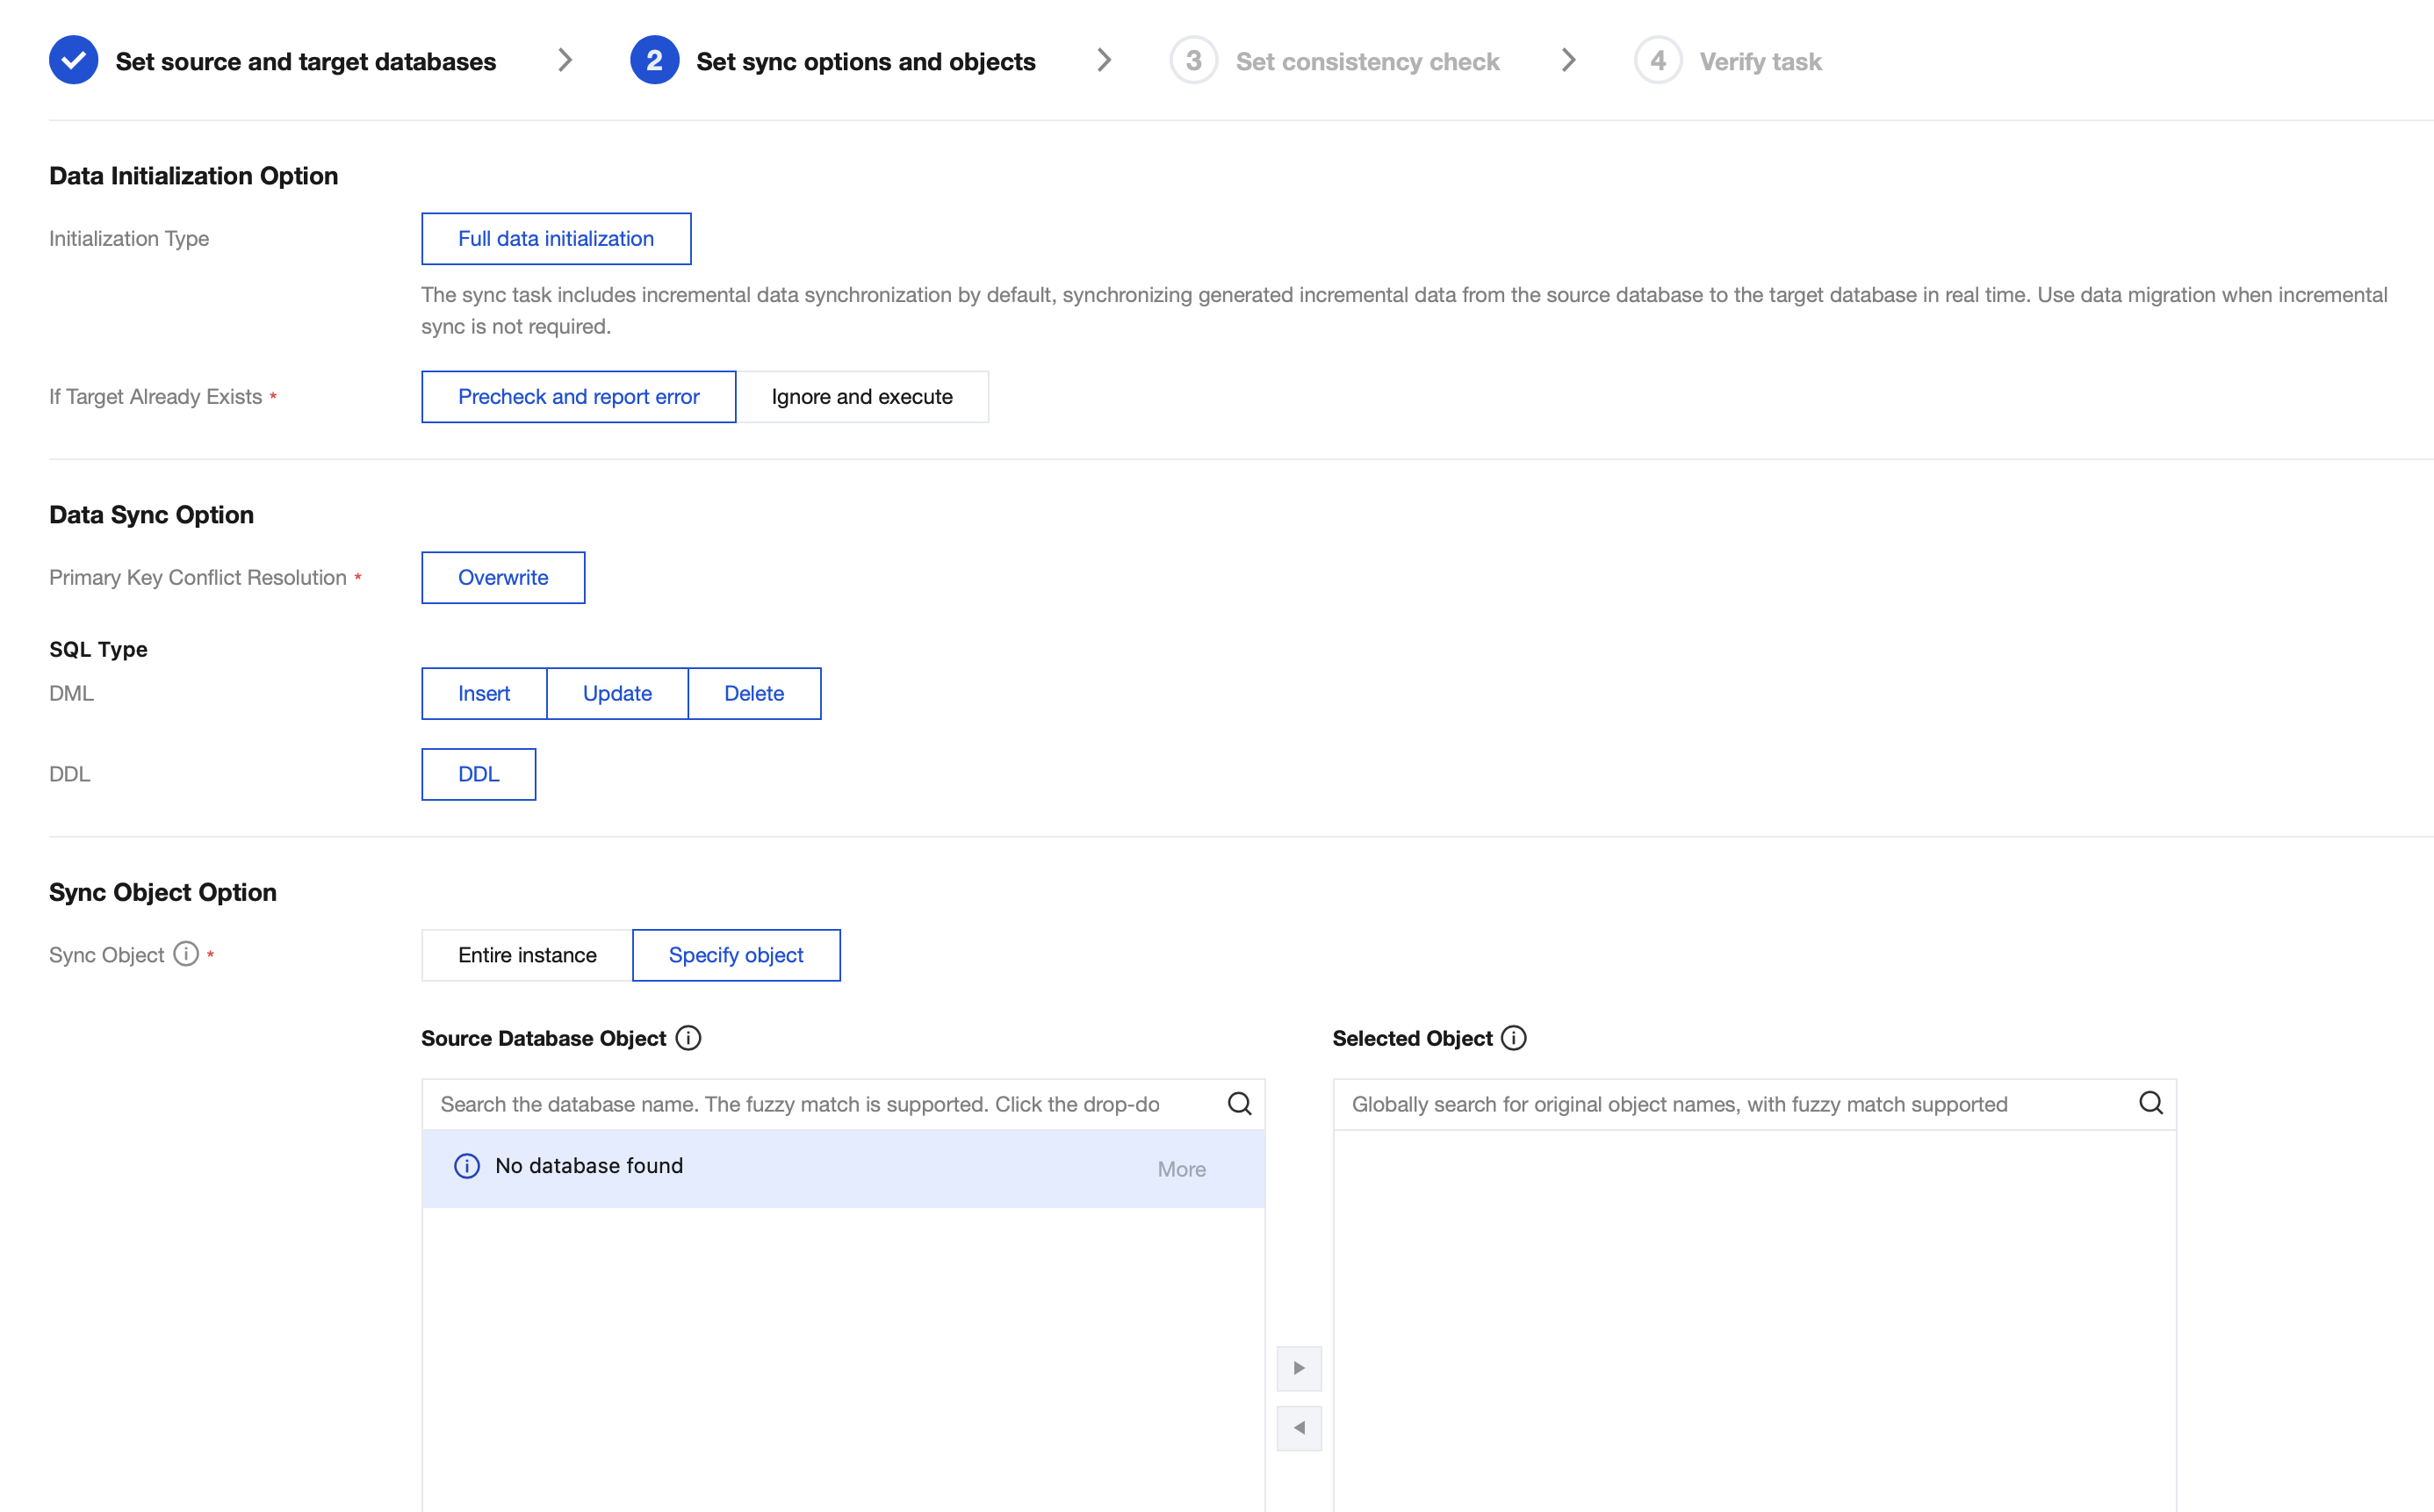Click the Source Database Object info icon
Viewport: 2434px width, 1512px height.
click(x=688, y=1038)
